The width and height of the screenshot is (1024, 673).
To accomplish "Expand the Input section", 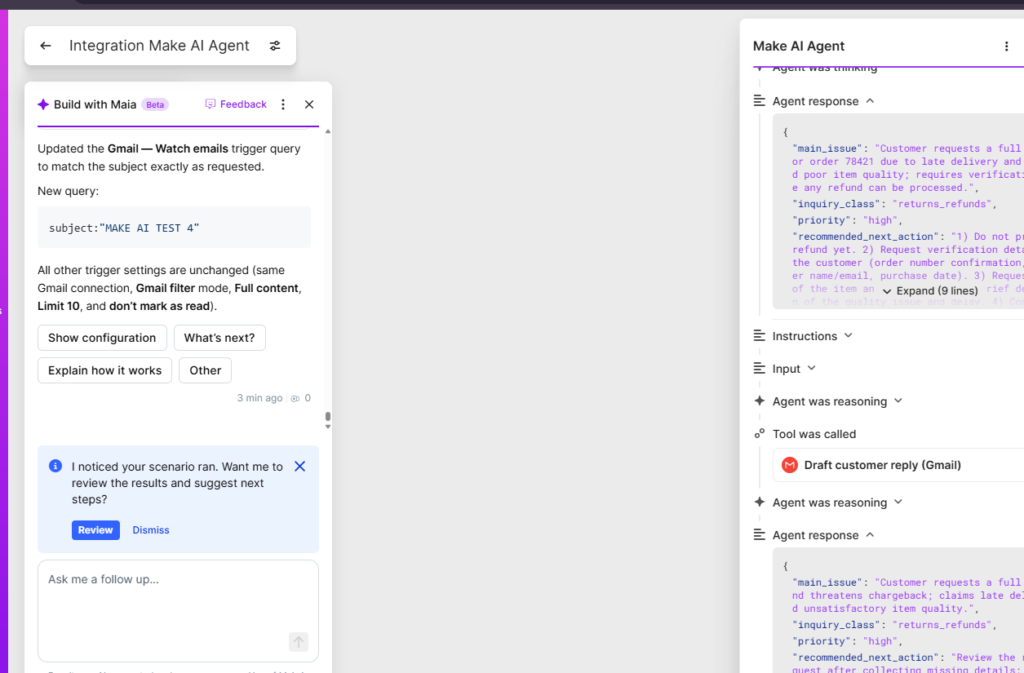I will (812, 368).
